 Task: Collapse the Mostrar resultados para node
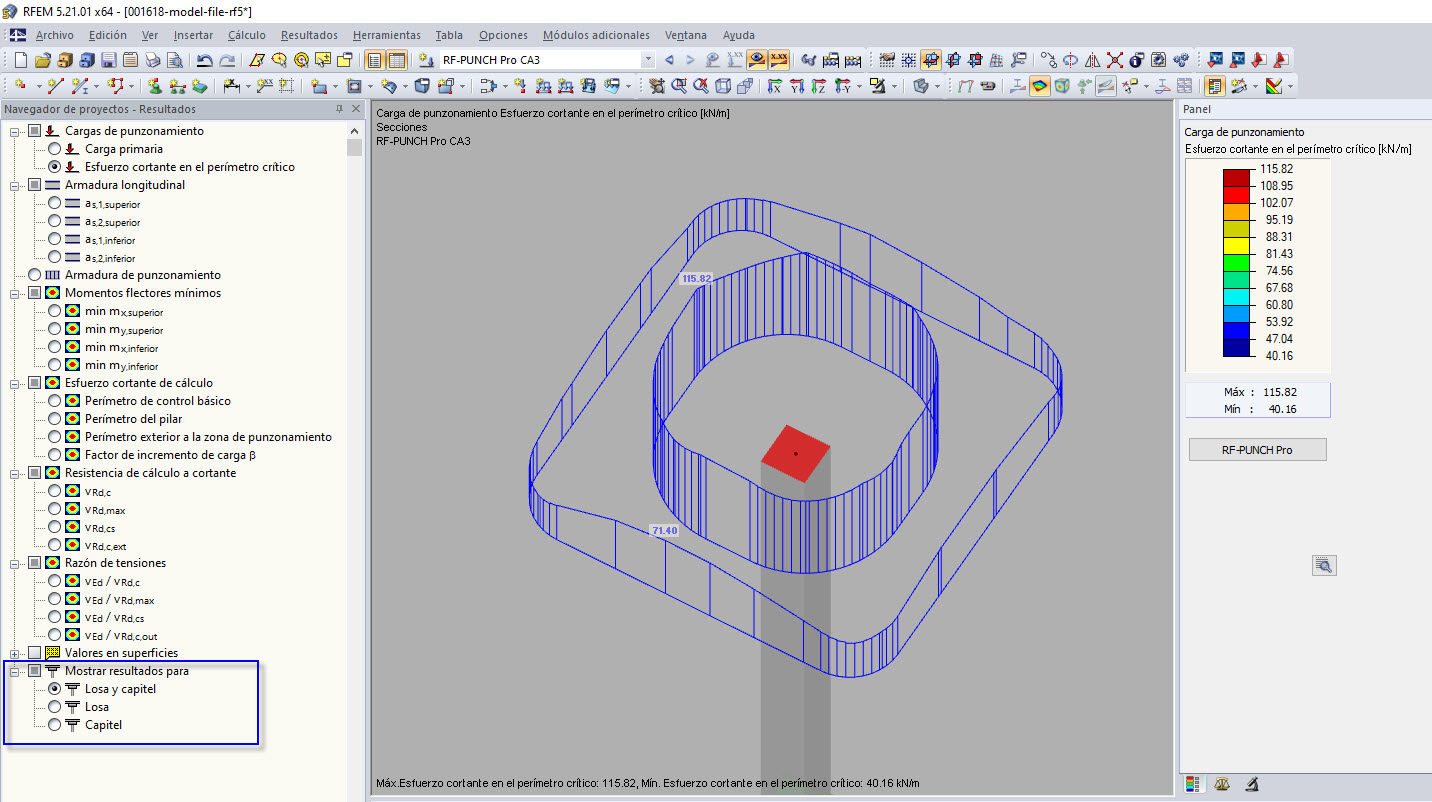[15, 671]
